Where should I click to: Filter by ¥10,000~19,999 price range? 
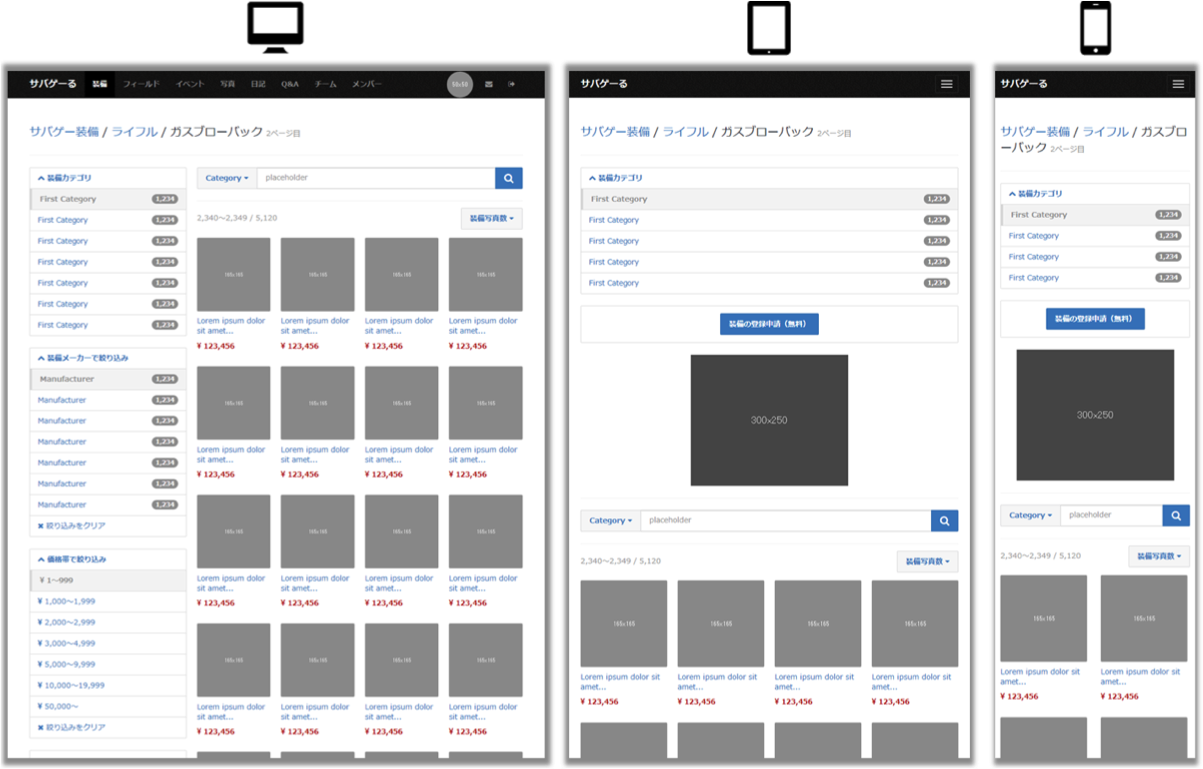pyautogui.click(x=108, y=686)
